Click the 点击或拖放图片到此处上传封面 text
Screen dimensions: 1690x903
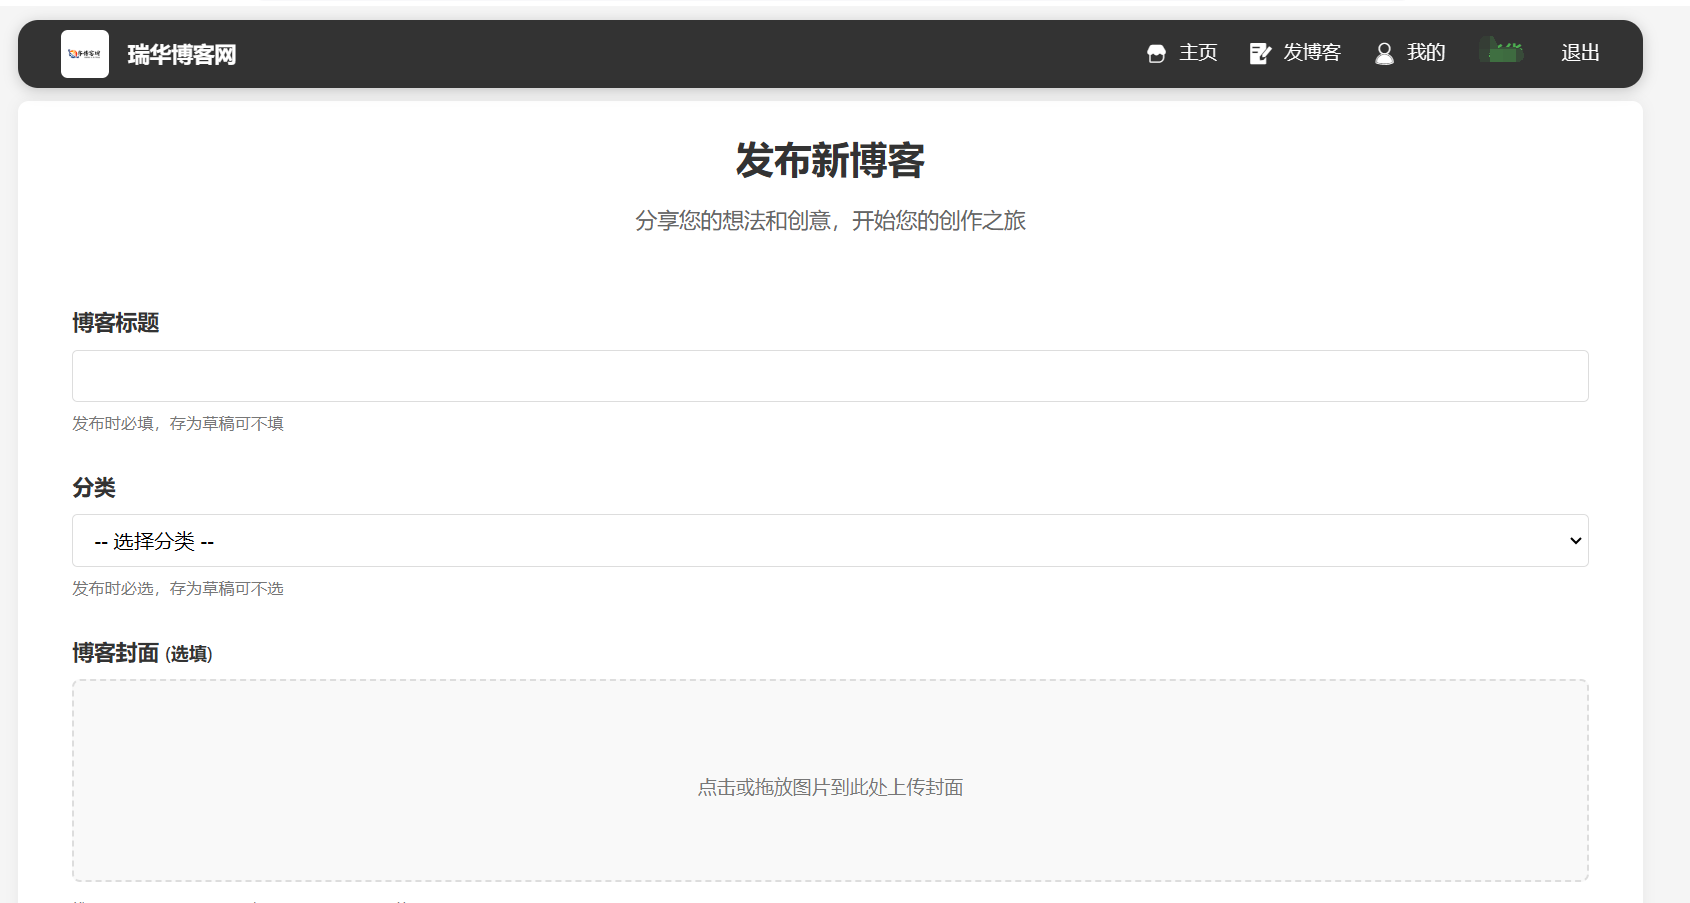pyautogui.click(x=830, y=788)
